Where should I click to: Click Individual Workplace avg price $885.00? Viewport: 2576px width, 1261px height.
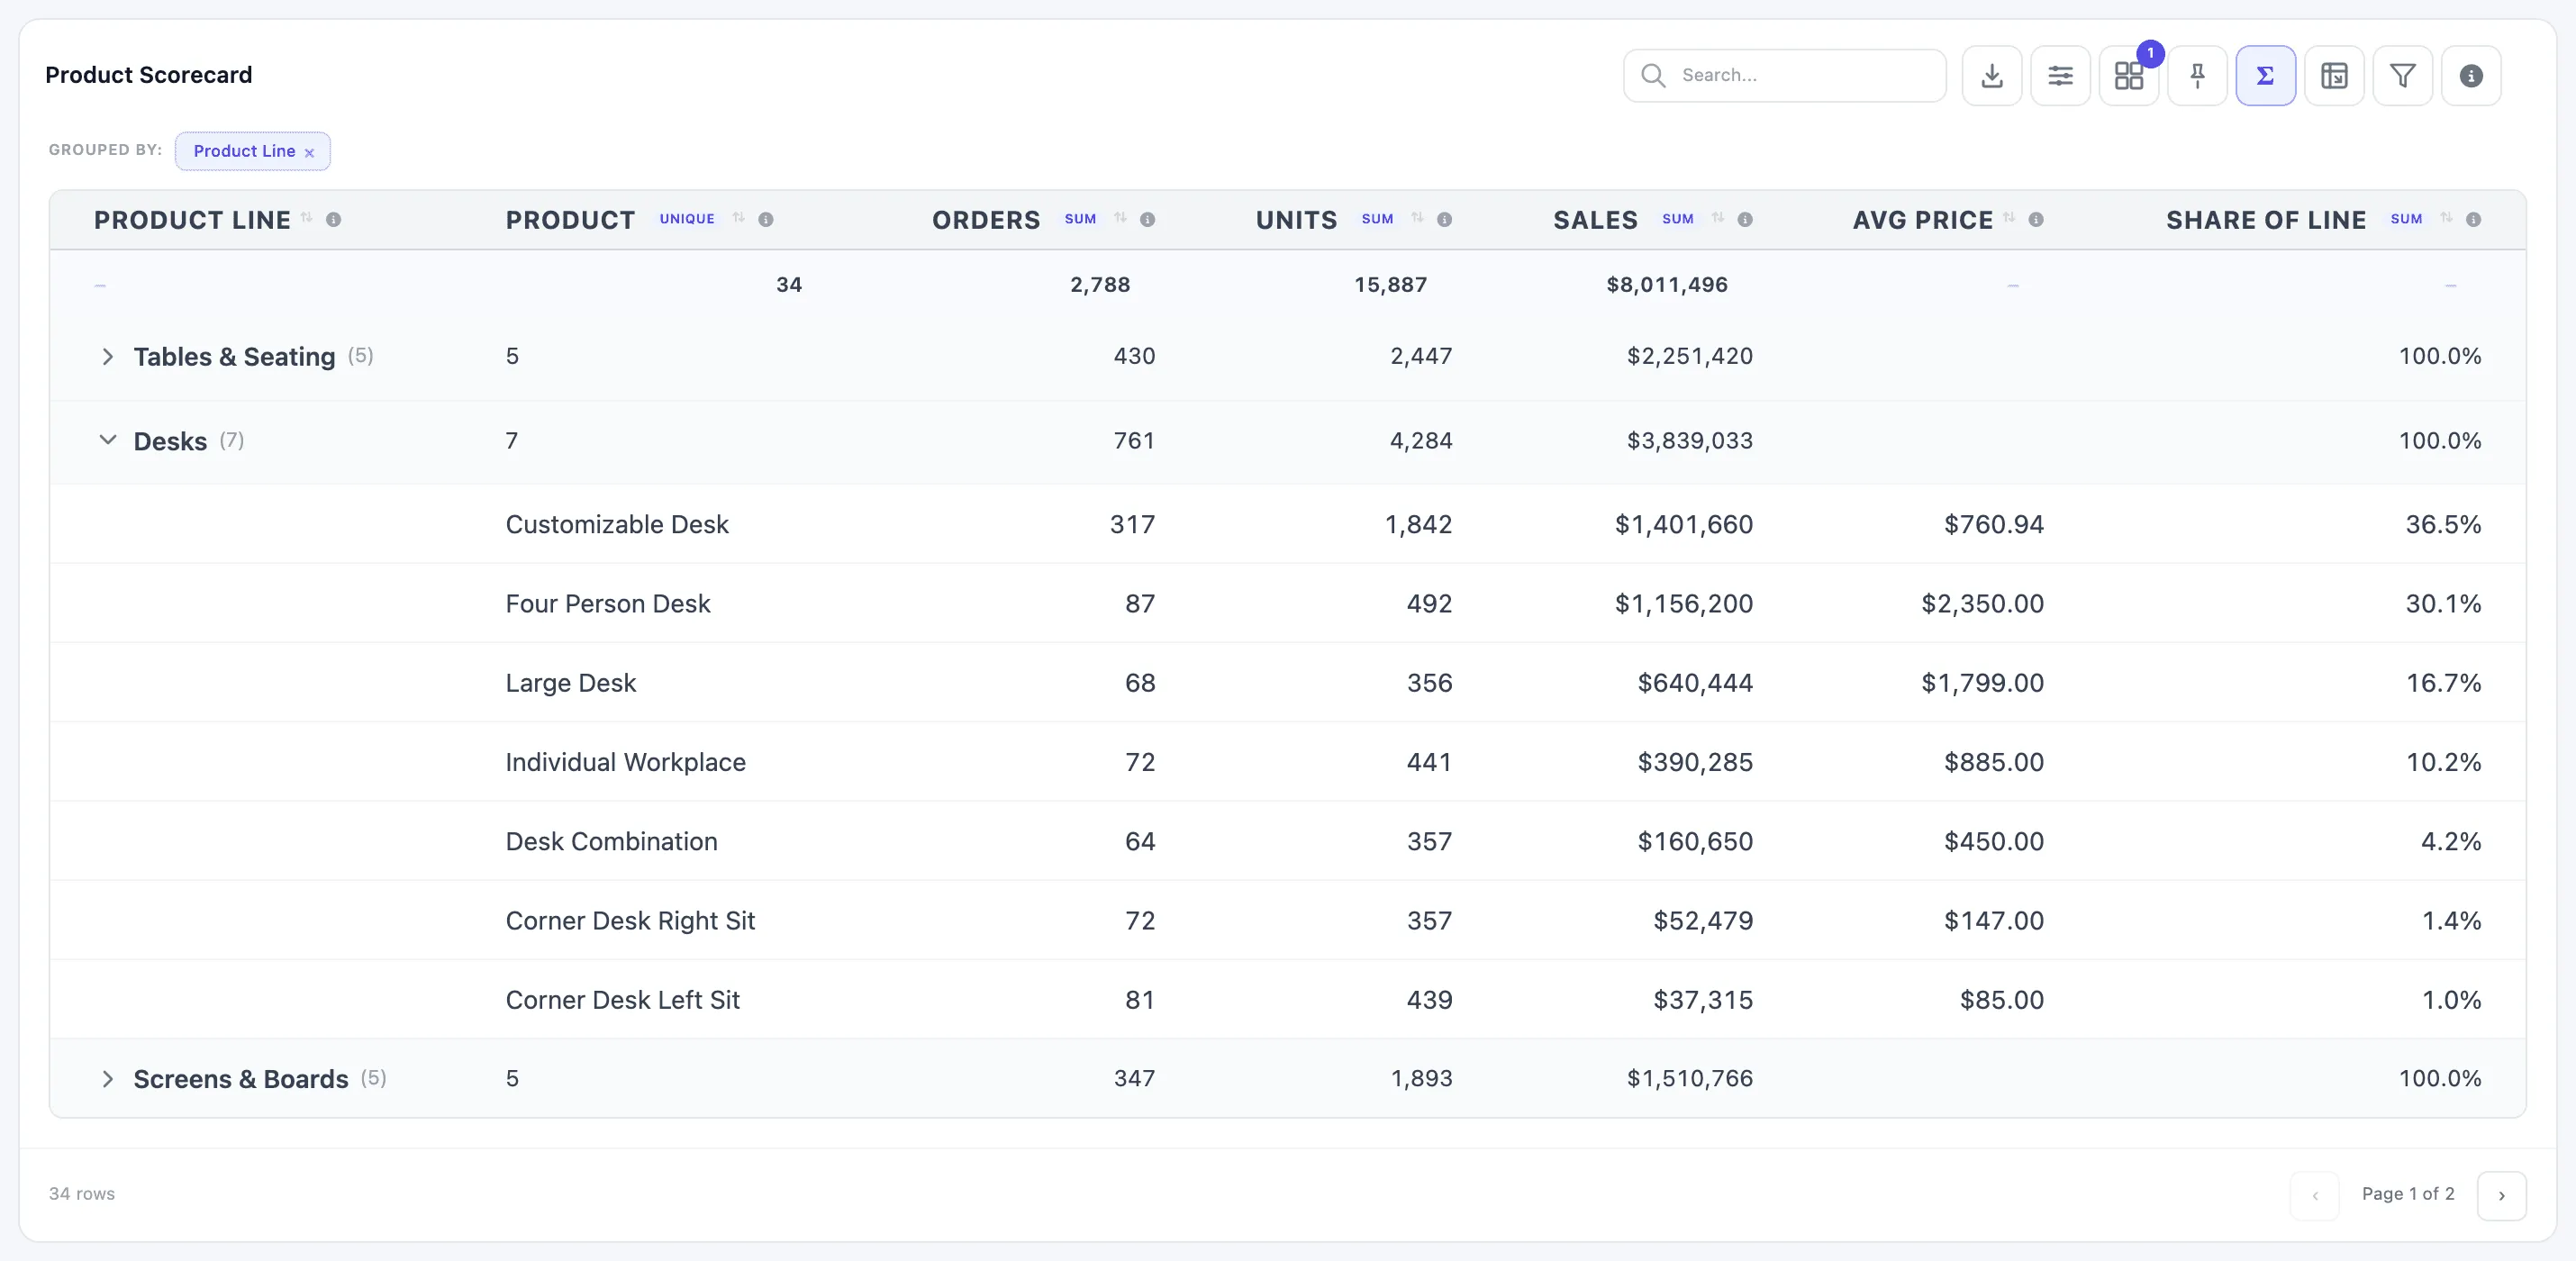1993,762
